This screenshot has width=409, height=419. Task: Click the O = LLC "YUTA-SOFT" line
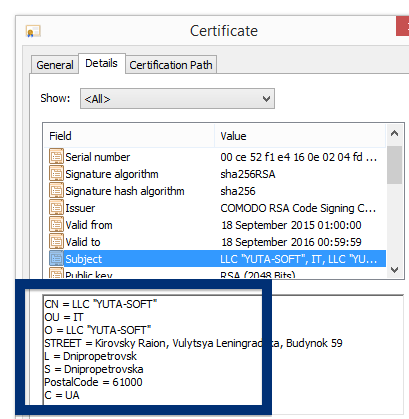(x=98, y=330)
